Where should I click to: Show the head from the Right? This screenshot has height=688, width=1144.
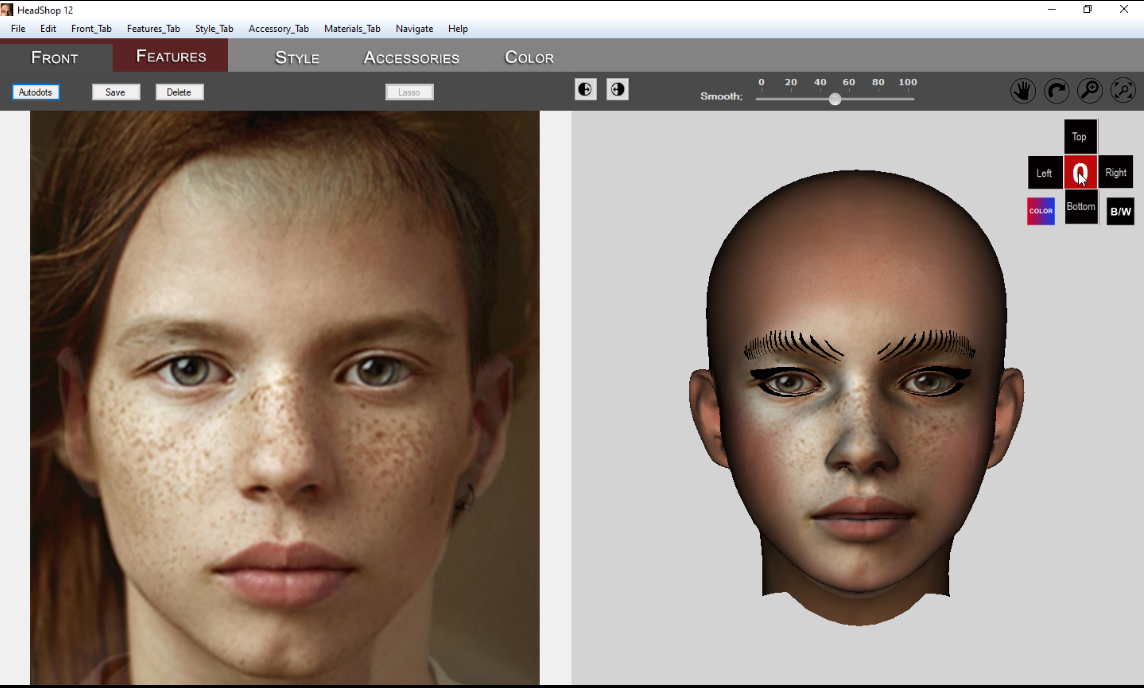[x=1116, y=172]
